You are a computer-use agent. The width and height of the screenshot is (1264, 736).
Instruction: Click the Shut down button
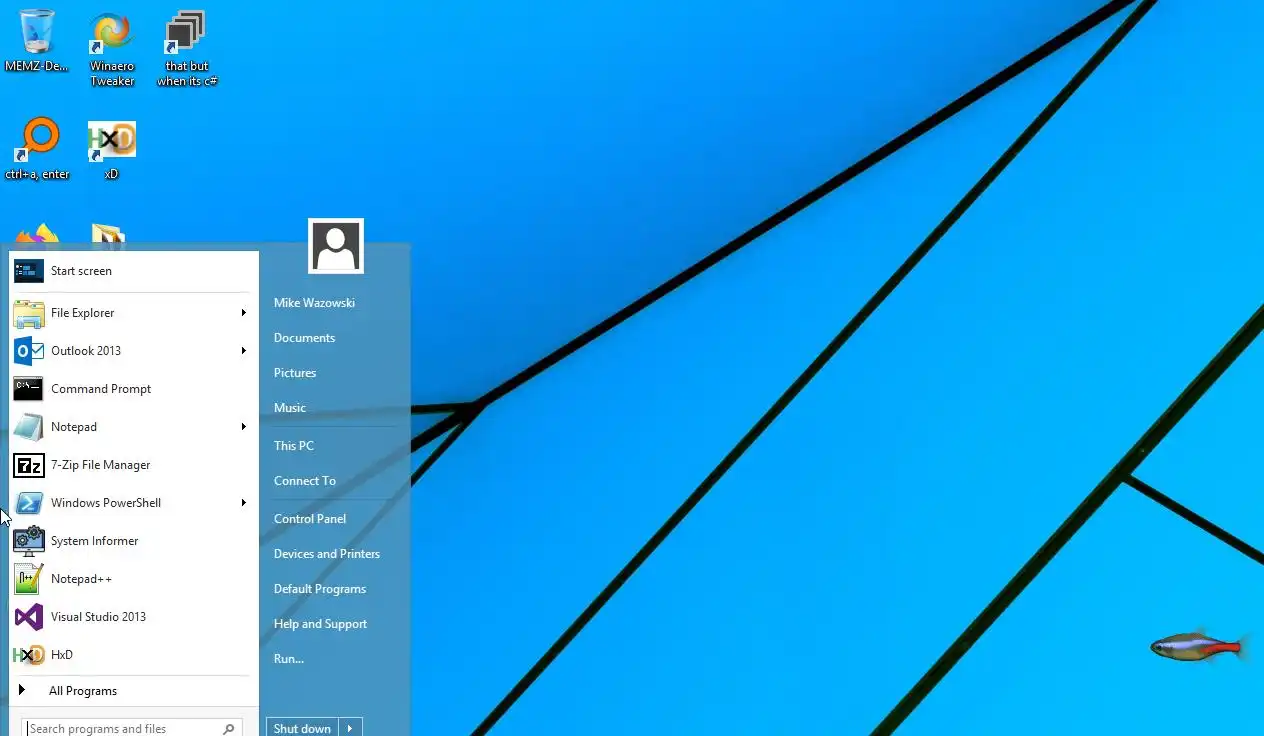[302, 728]
